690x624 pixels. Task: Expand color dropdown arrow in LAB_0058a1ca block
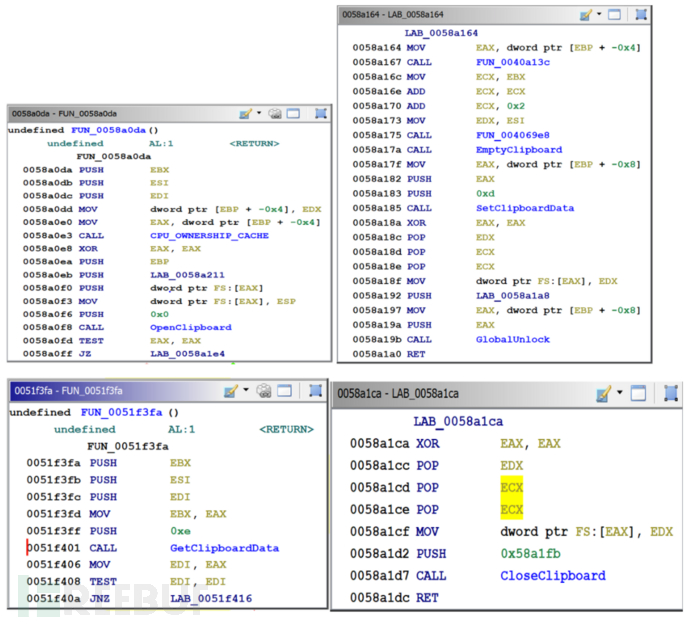(x=620, y=394)
